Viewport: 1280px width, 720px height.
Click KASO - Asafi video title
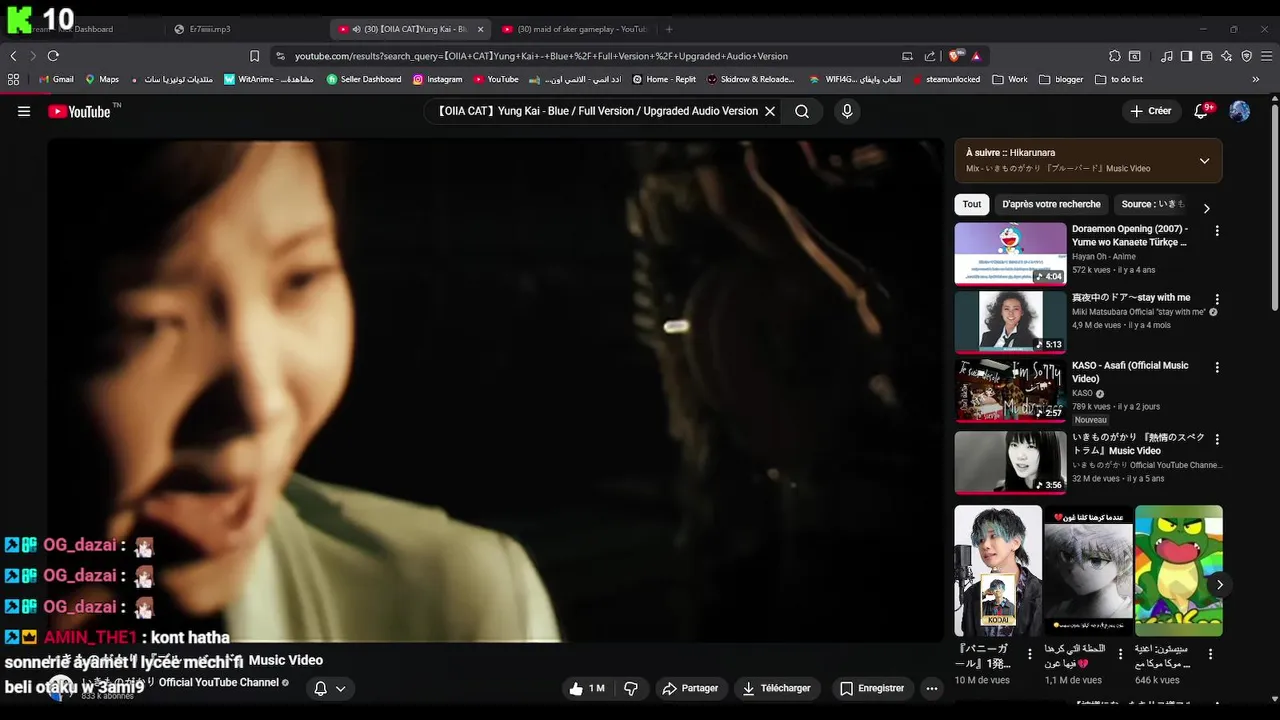pos(1130,372)
